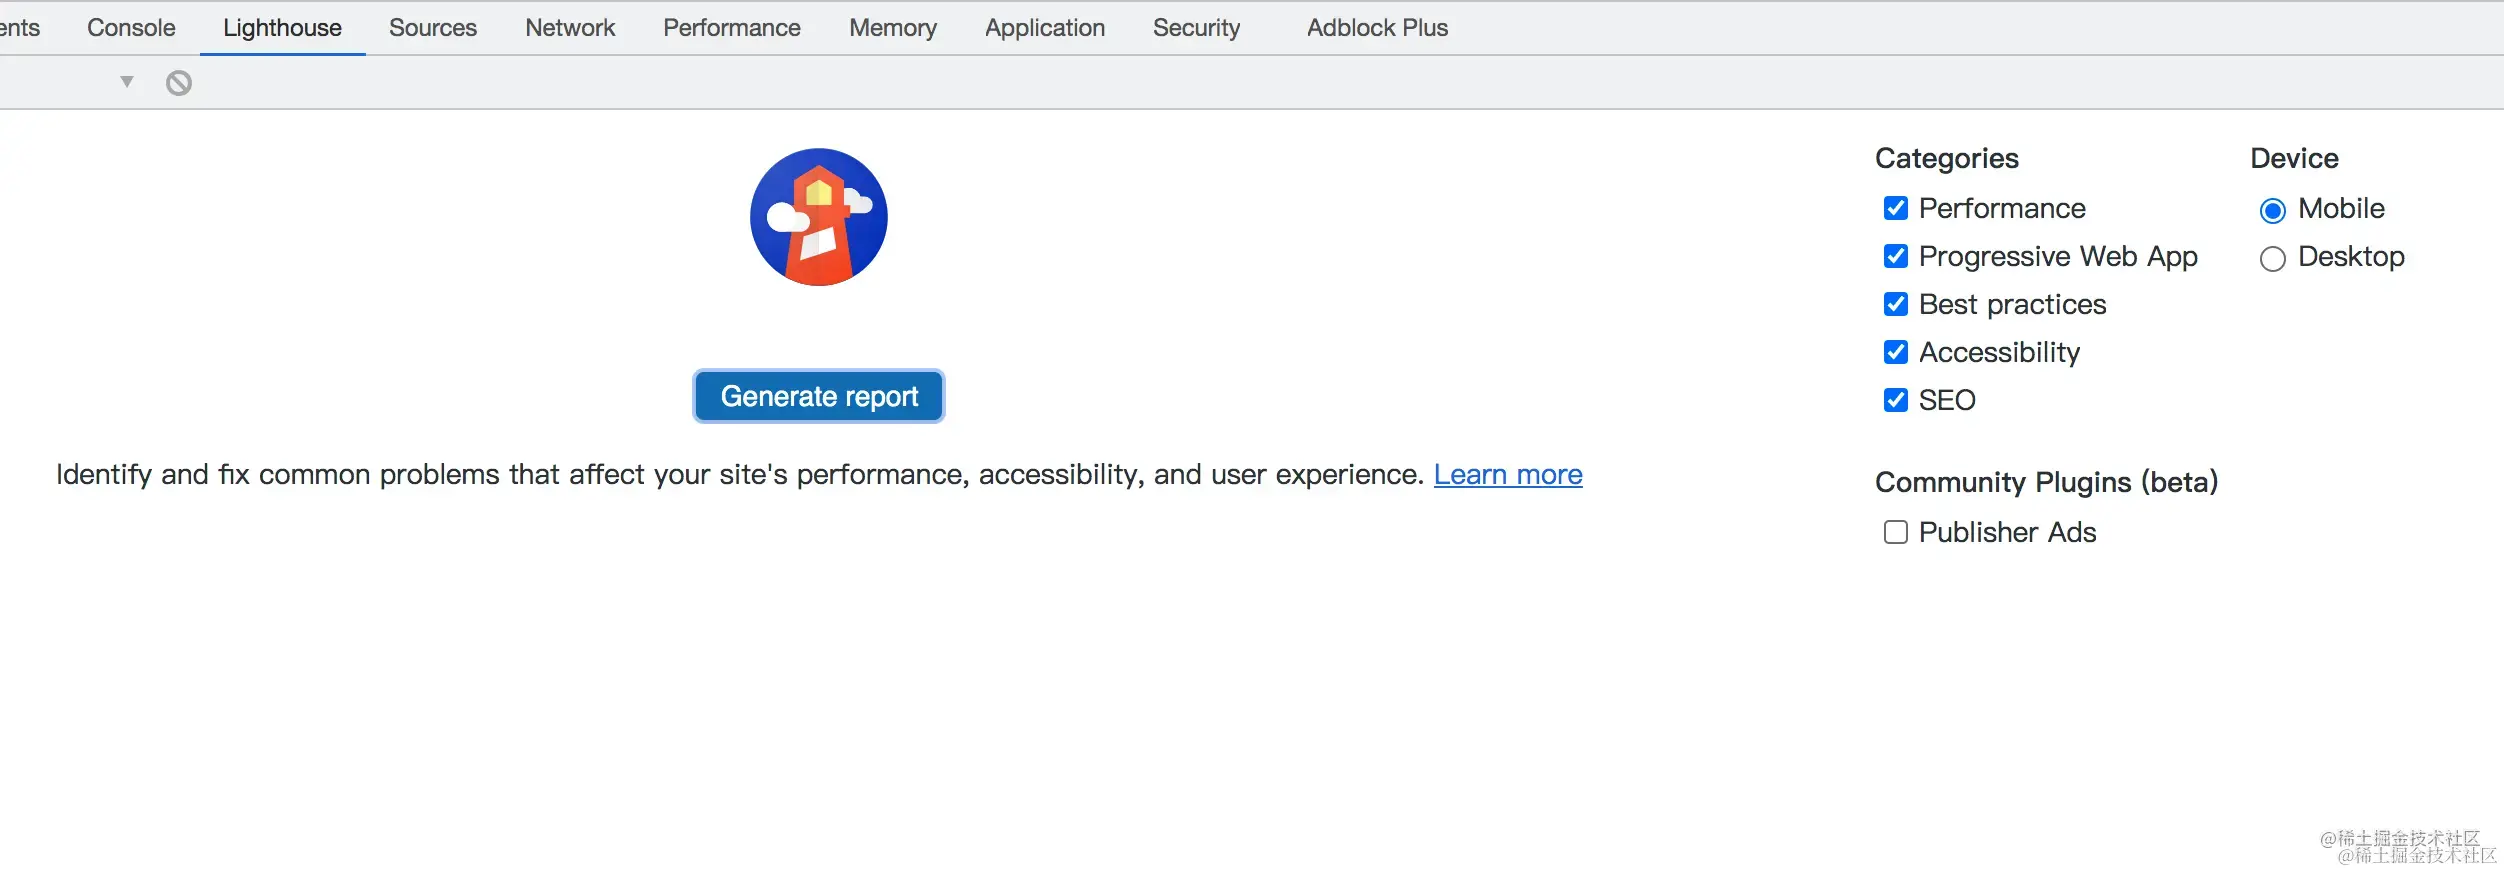2504x872 pixels.
Task: Click the Device heading text
Action: pyautogui.click(x=2294, y=158)
